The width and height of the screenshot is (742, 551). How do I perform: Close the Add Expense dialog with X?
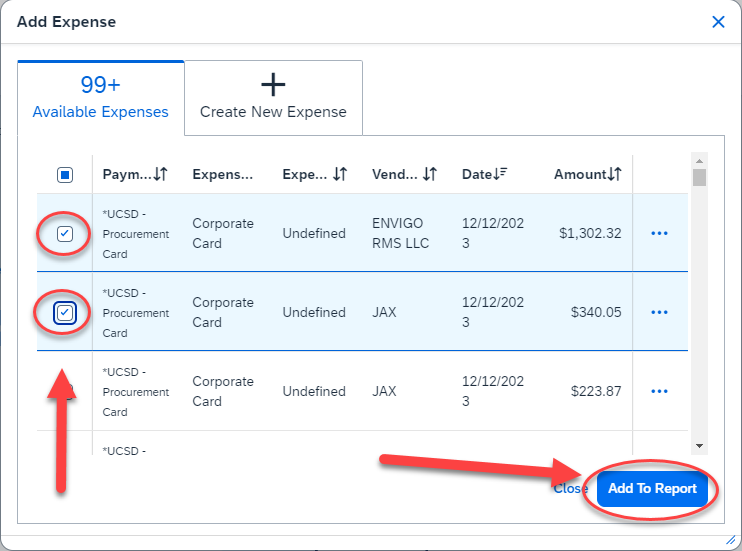click(x=718, y=22)
